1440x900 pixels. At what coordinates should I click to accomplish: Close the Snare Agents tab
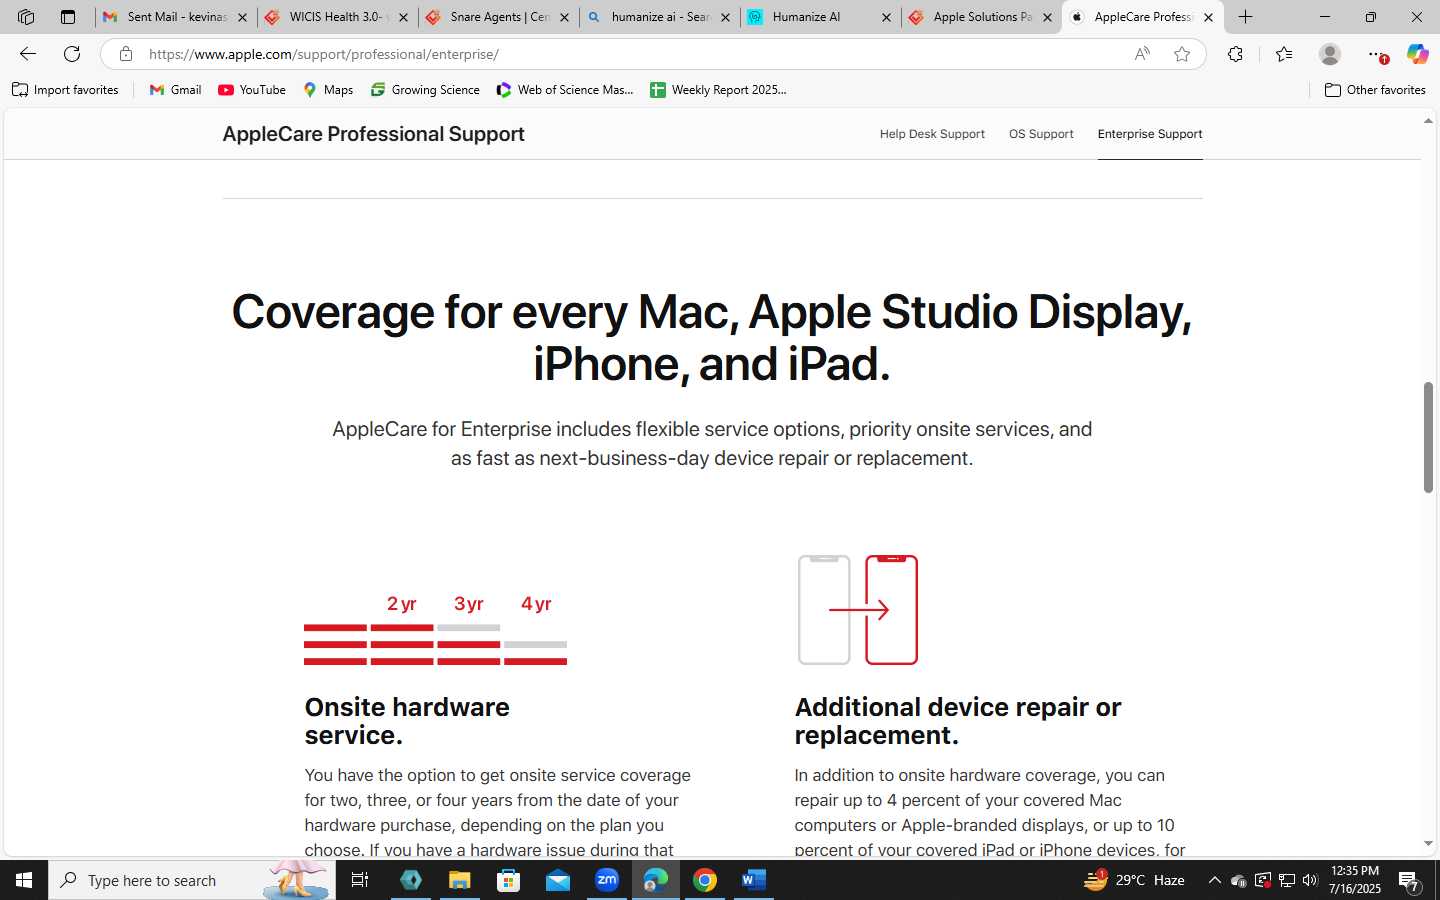(x=564, y=17)
